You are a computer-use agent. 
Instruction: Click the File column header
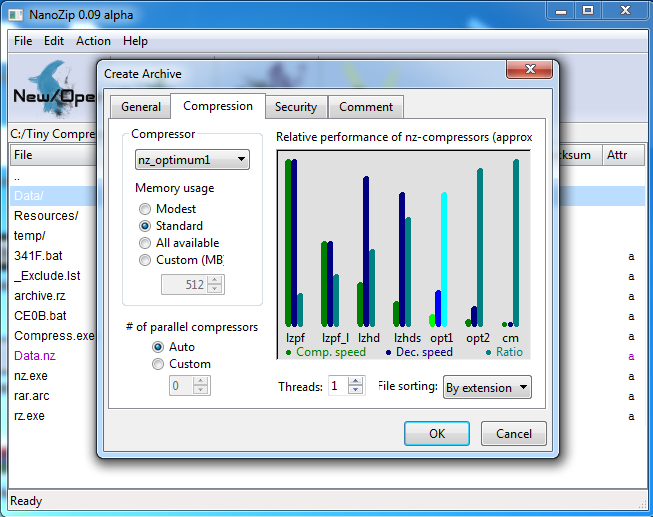[53, 155]
